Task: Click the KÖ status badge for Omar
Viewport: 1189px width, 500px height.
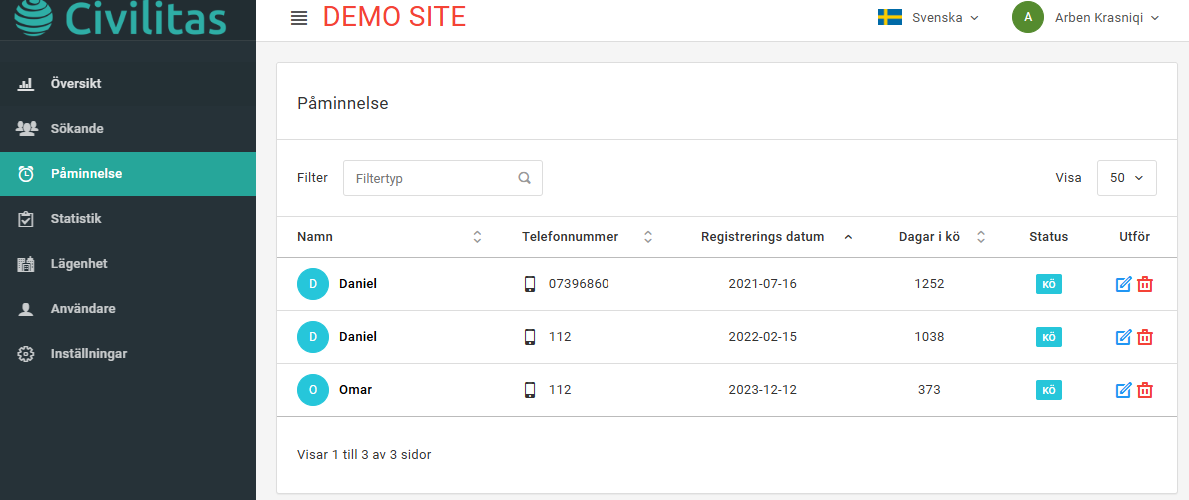Action: (1048, 390)
